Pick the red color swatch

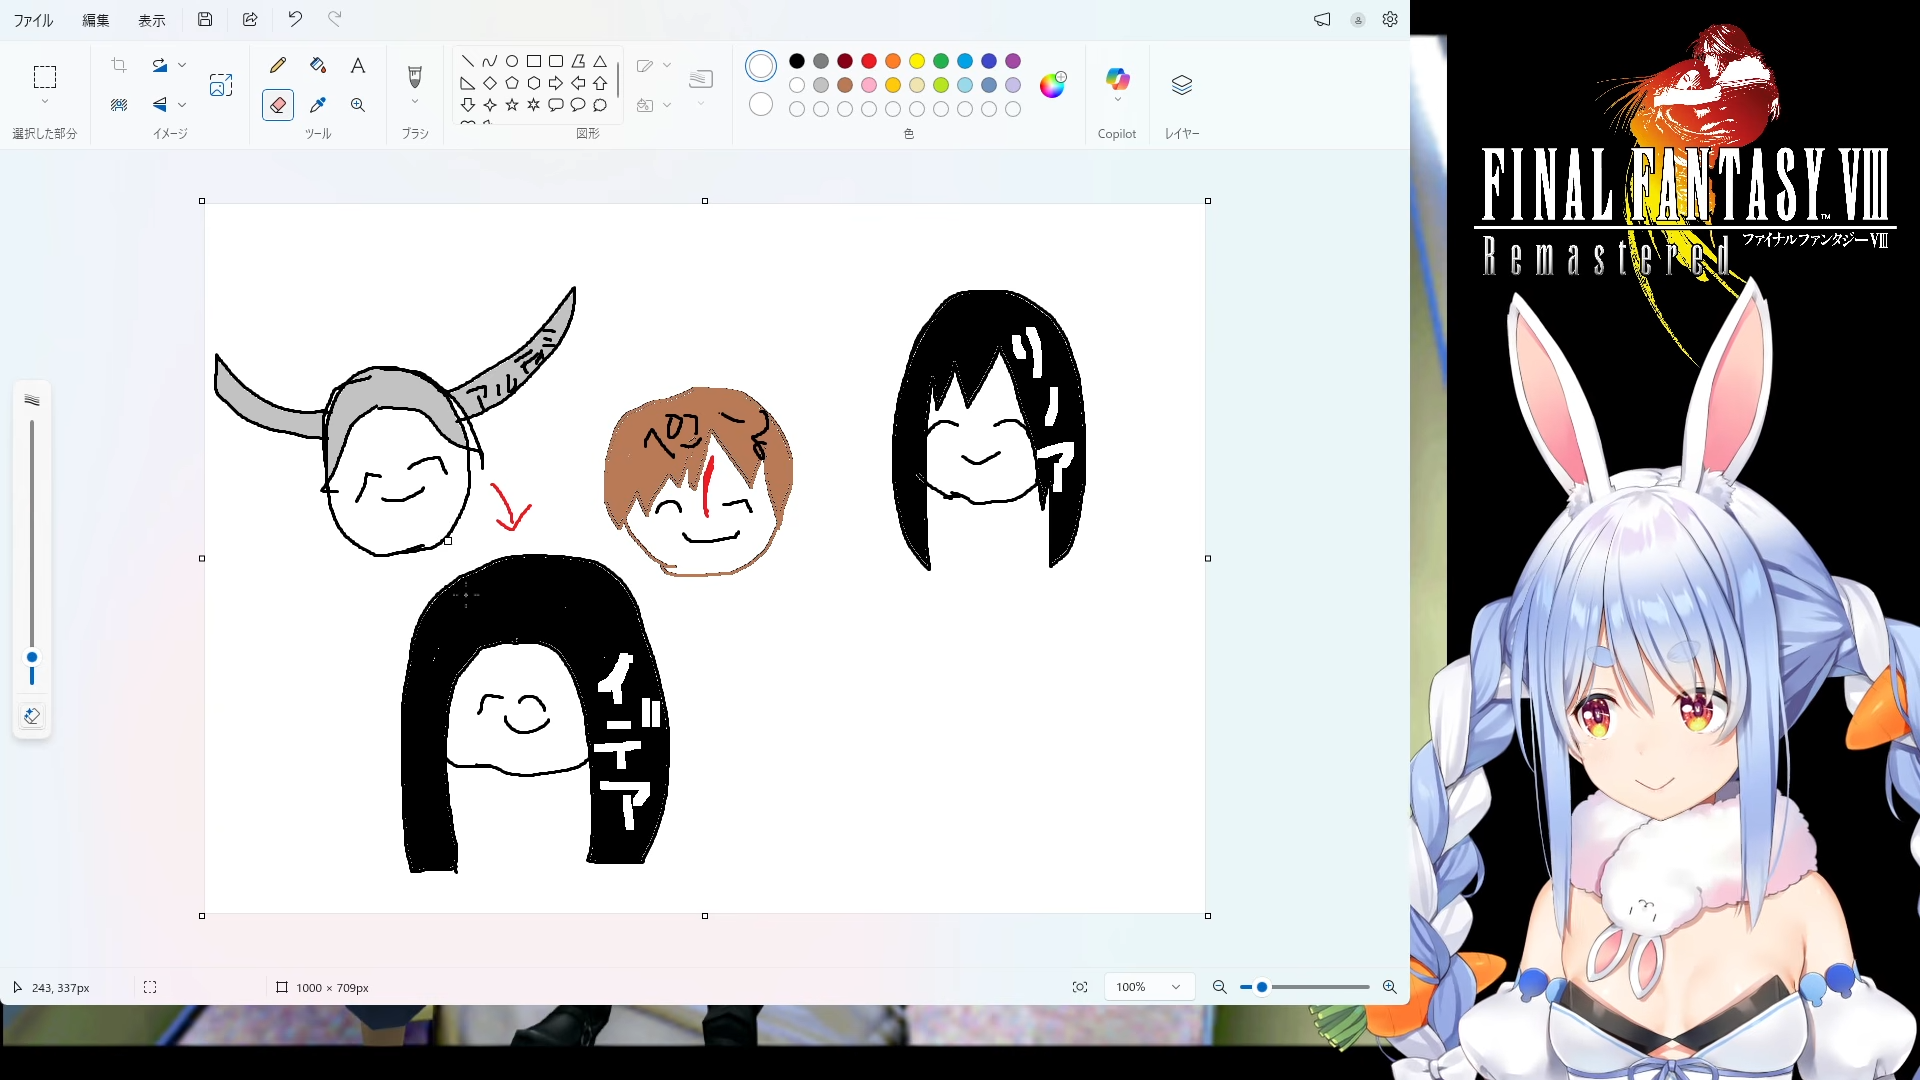(x=869, y=61)
